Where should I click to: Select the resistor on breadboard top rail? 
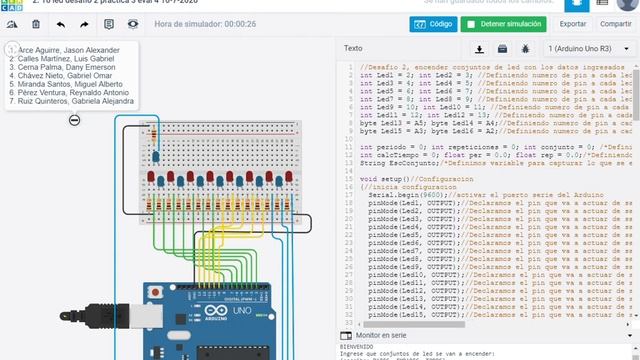coord(153,135)
